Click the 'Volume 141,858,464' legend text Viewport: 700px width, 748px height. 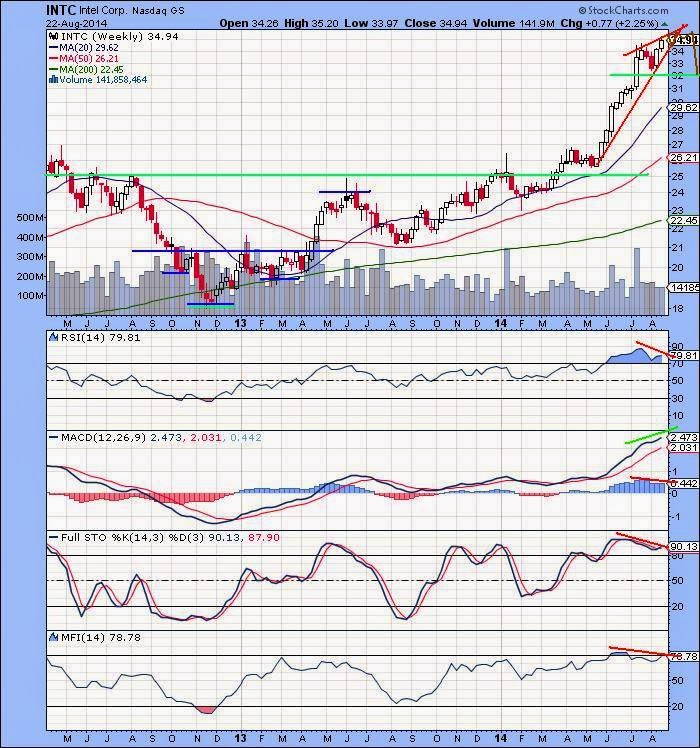(103, 79)
